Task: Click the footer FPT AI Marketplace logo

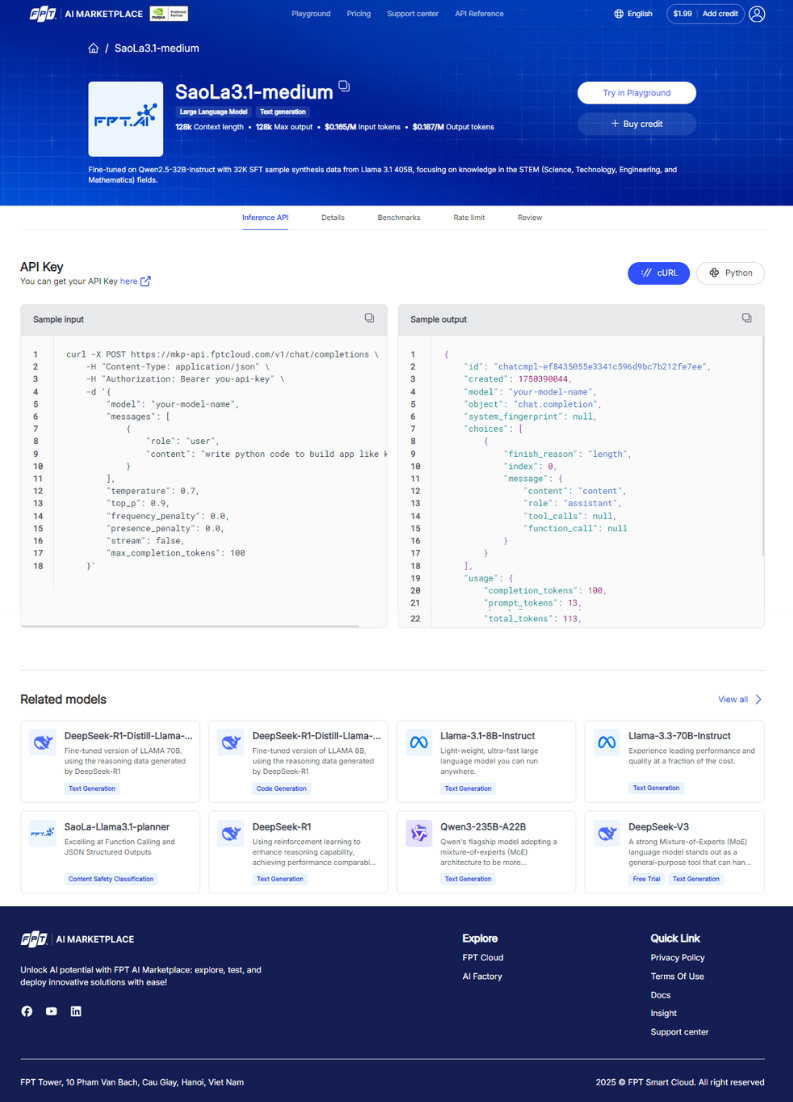Action: click(x=77, y=939)
